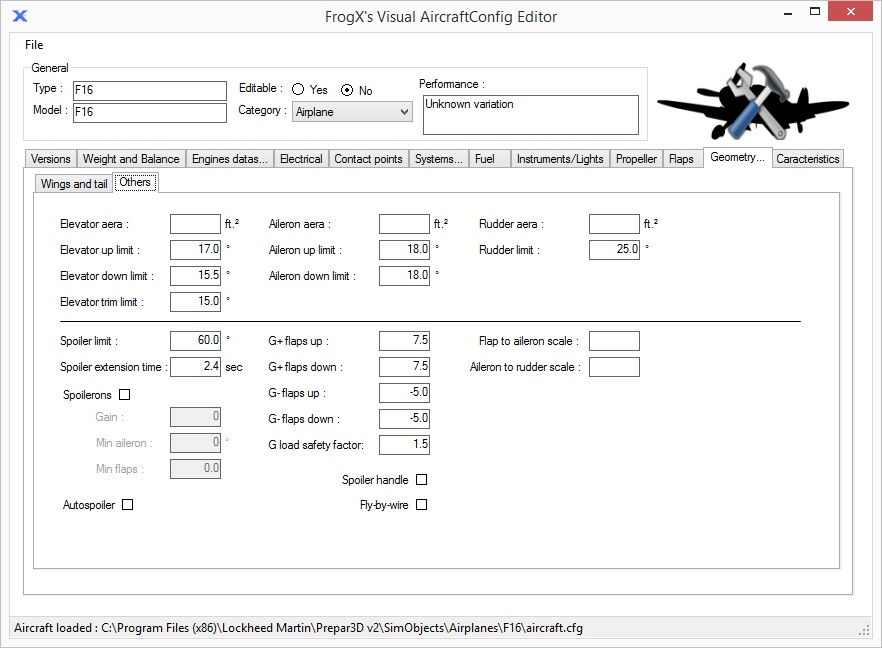The width and height of the screenshot is (882, 648).
Task: Click the Flap to aileron scale field
Action: pos(614,341)
